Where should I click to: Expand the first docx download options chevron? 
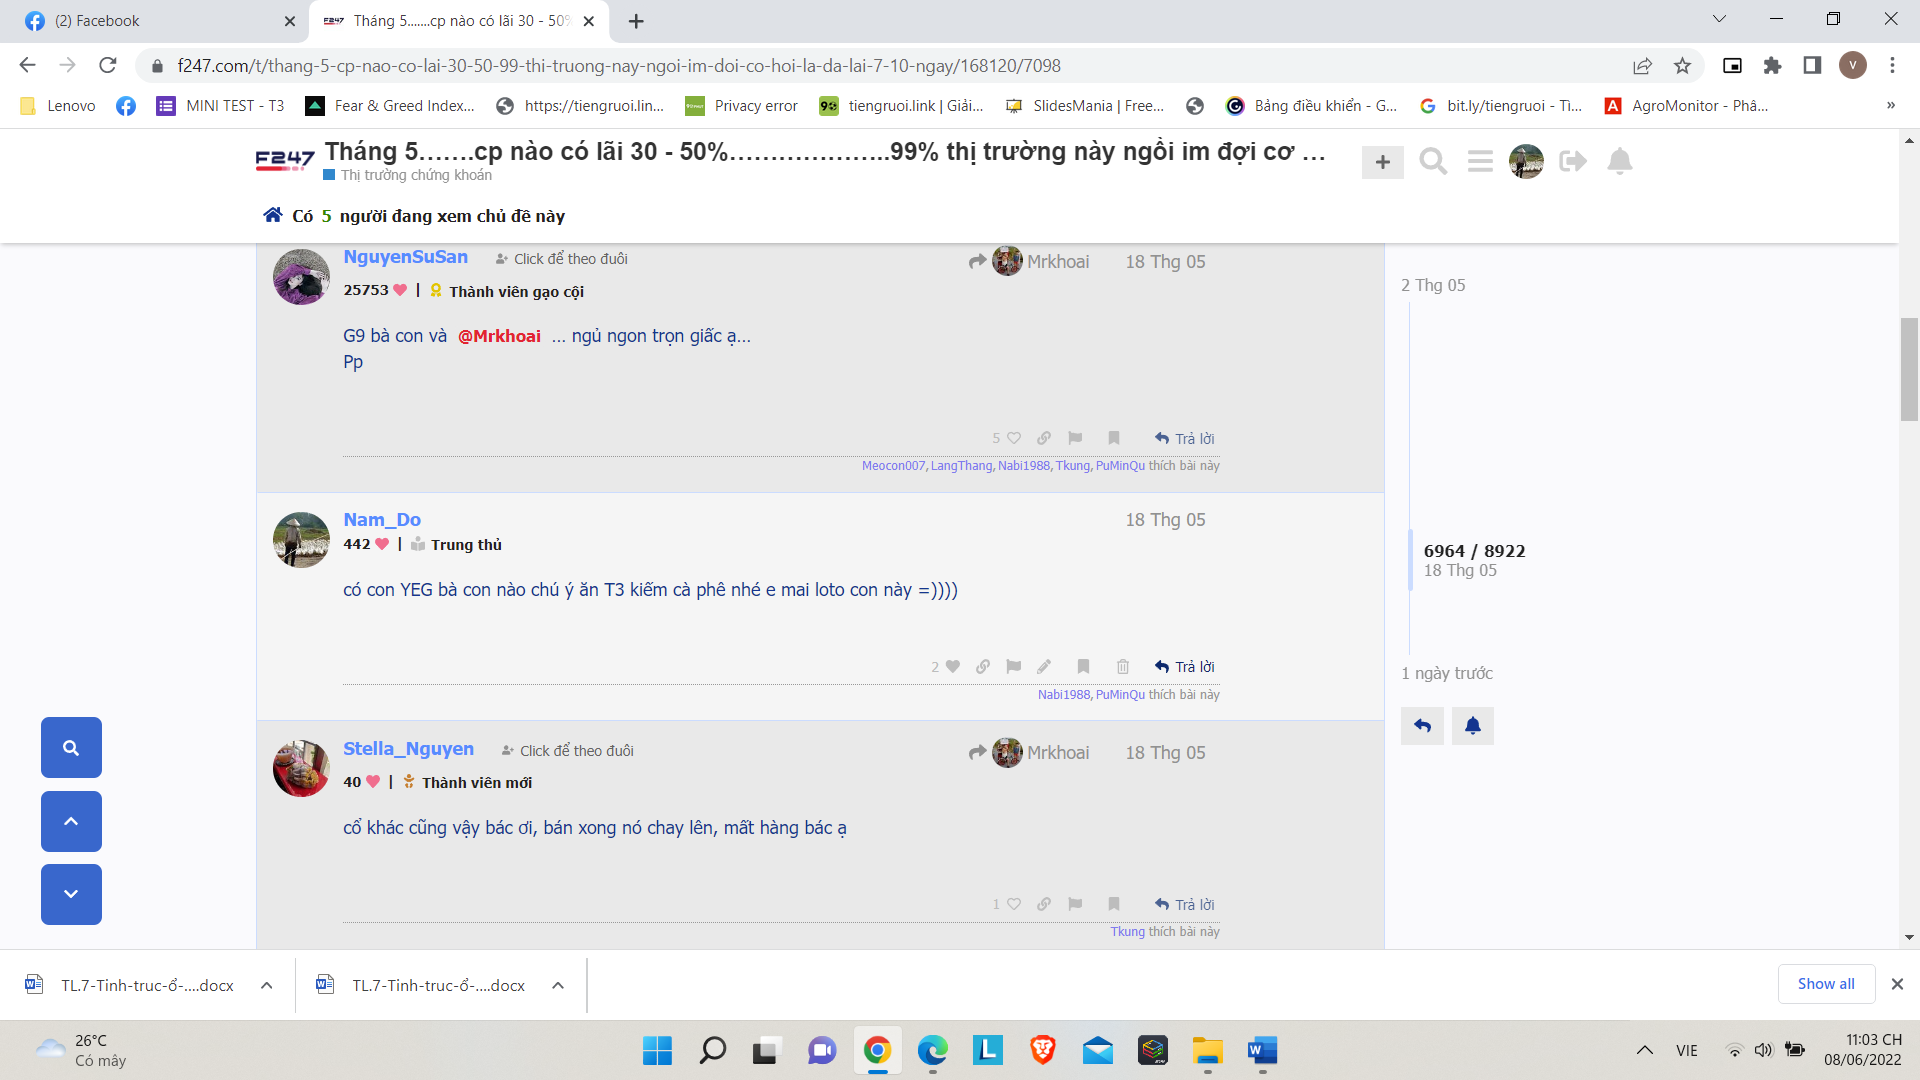266,985
